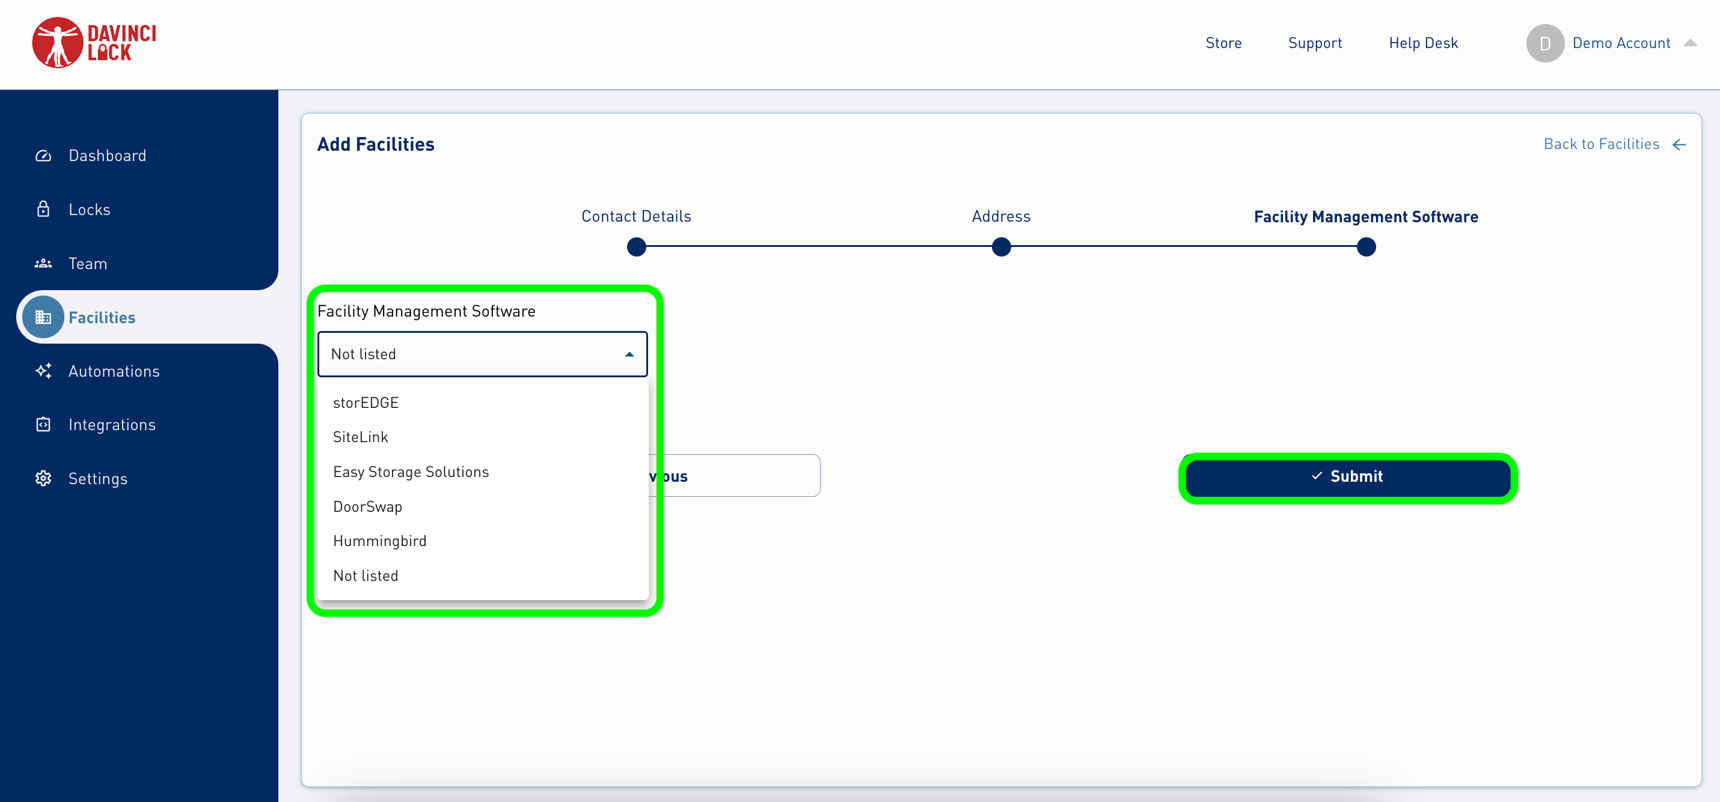Image resolution: width=1720 pixels, height=802 pixels.
Task: Open Dashboard via its gauge icon
Action: point(43,156)
